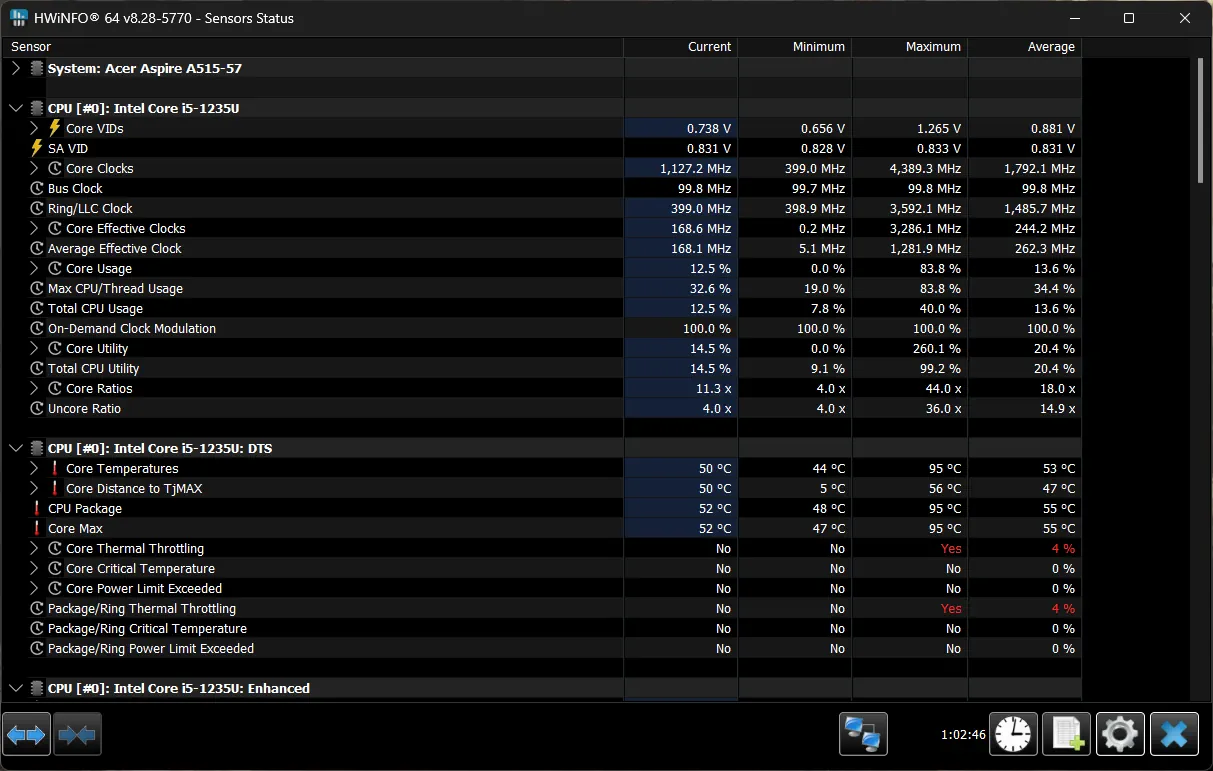The image size is (1213, 771).
Task: Select the Package/Ring Power Limit Exceeded row
Action: pyautogui.click(x=541, y=648)
